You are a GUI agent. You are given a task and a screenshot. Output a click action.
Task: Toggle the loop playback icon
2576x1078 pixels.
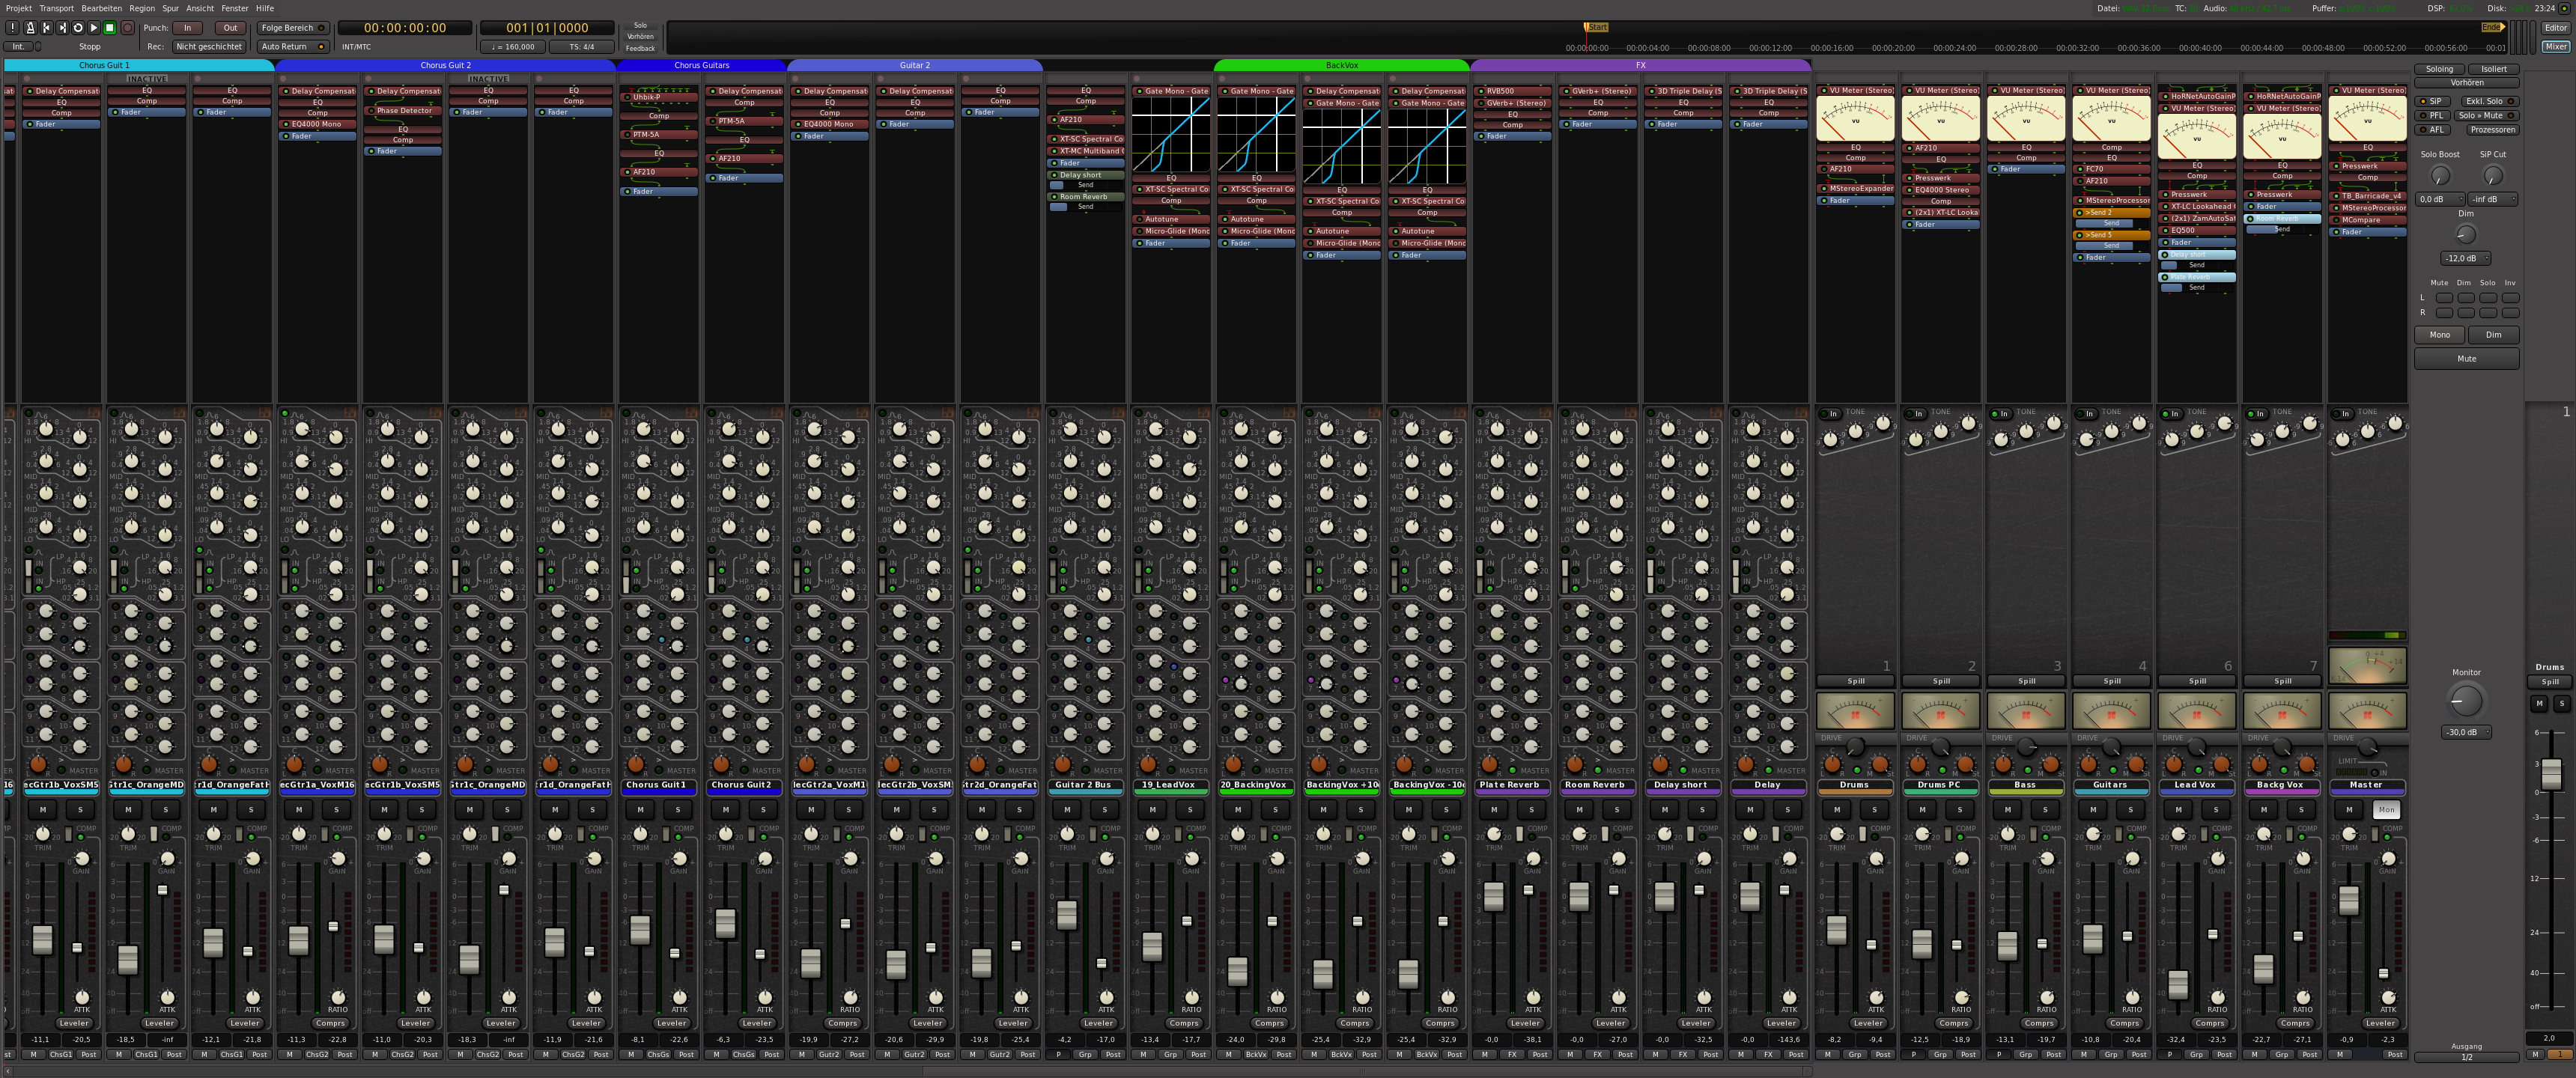78,28
